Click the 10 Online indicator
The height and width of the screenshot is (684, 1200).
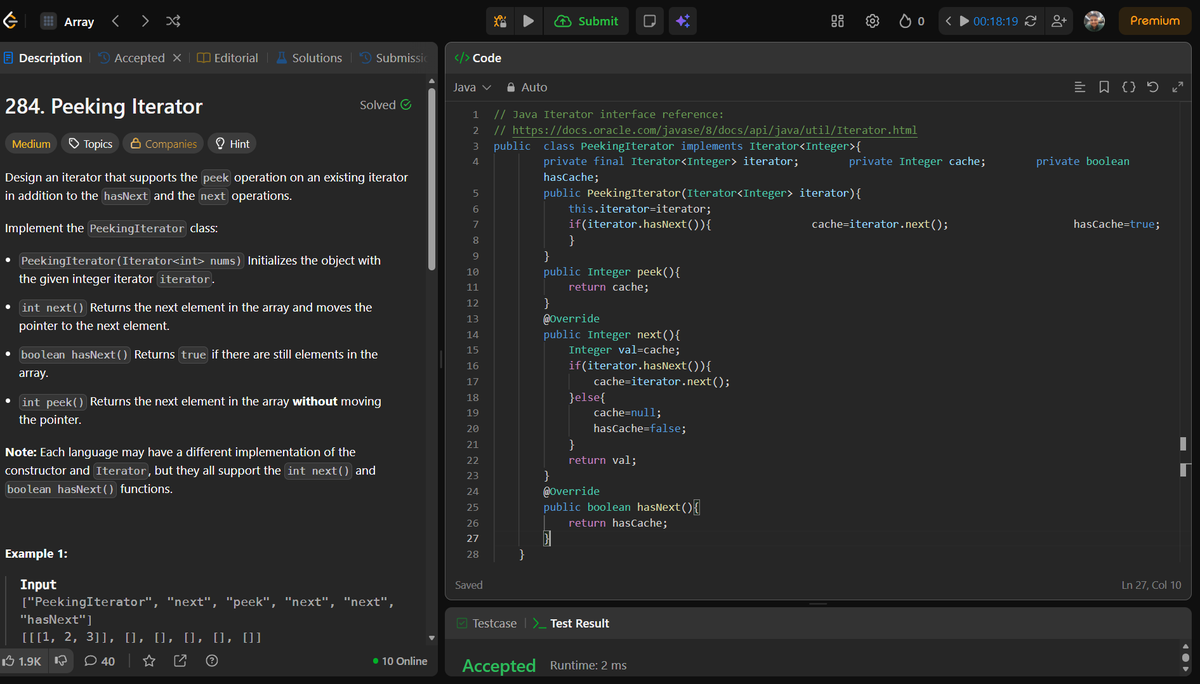(399, 661)
